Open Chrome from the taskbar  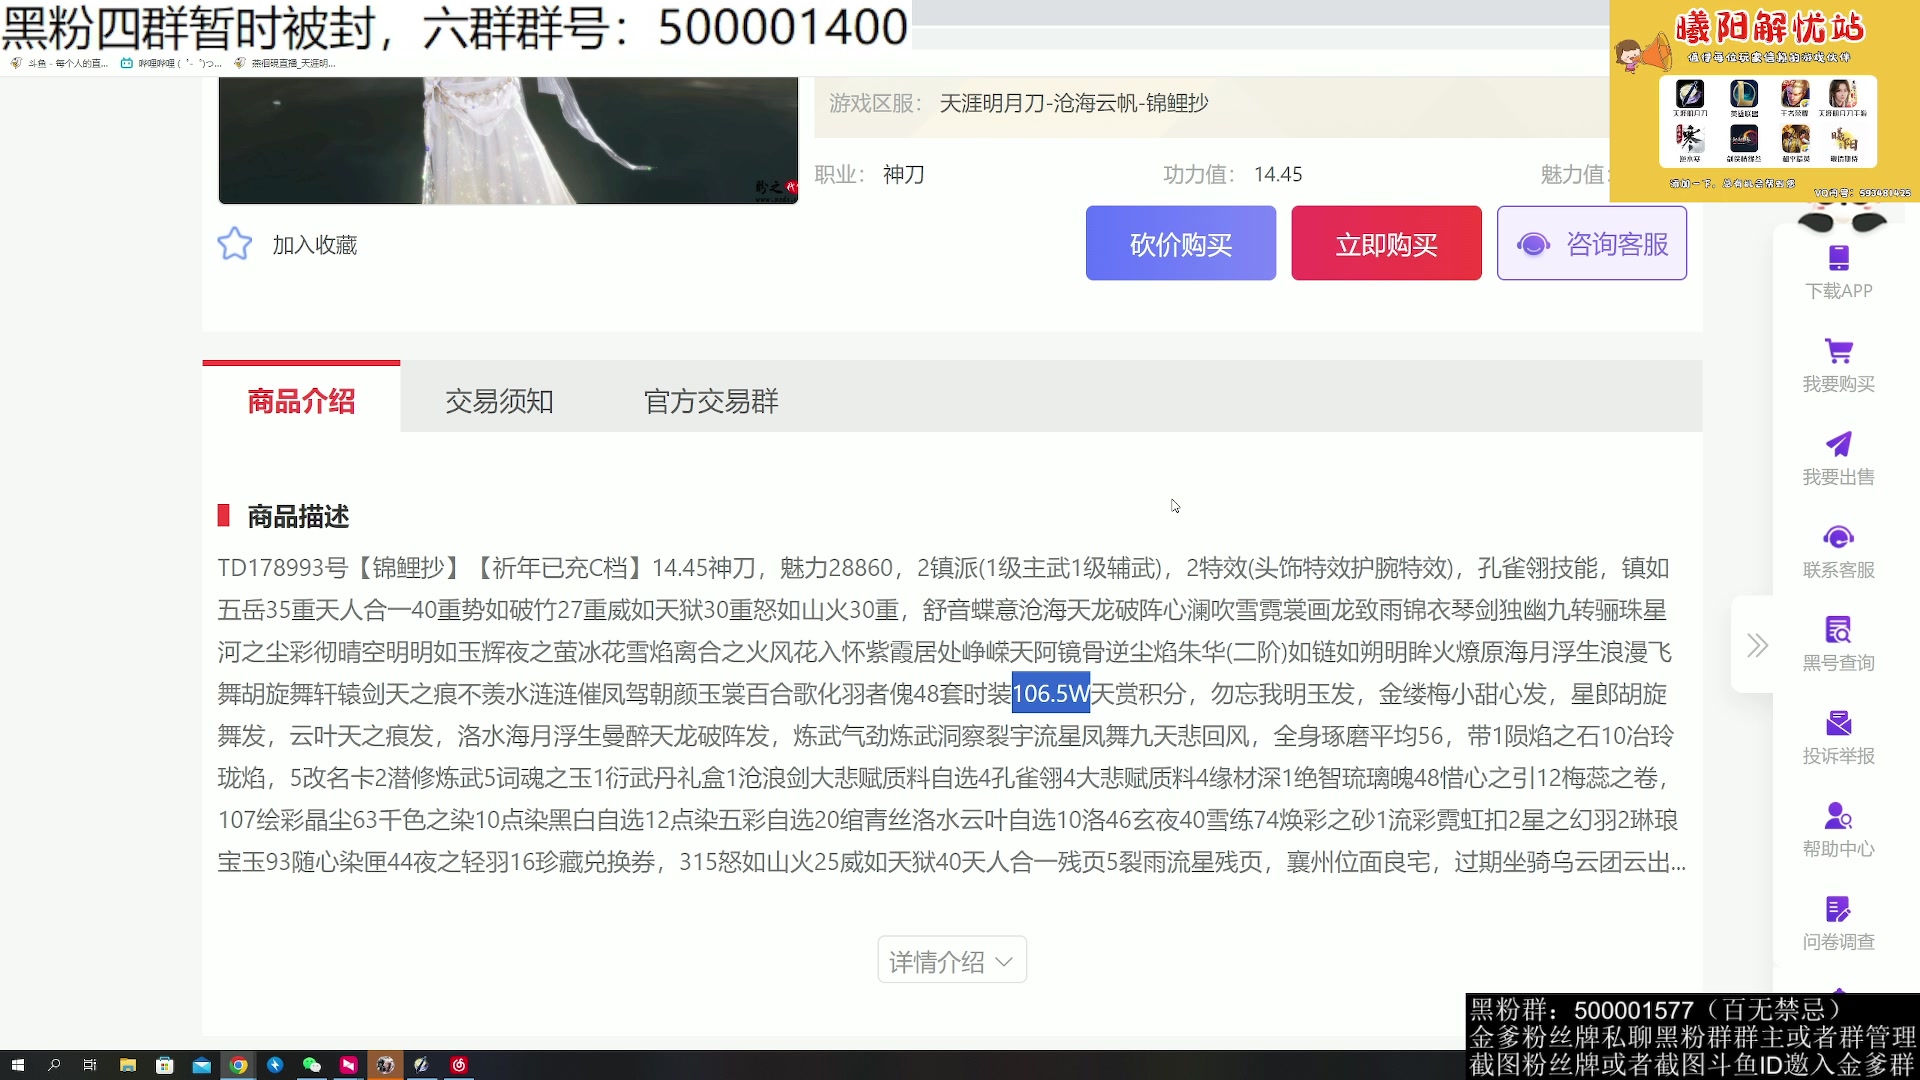(238, 1066)
